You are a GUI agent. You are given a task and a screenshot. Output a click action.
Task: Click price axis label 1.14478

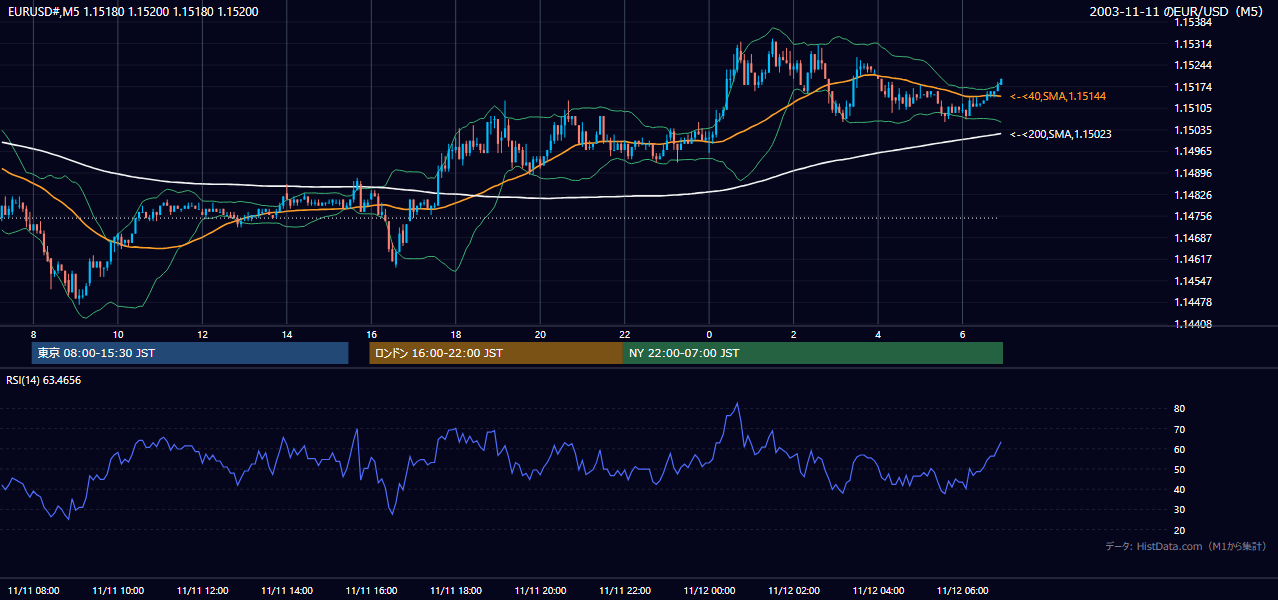tap(1192, 302)
